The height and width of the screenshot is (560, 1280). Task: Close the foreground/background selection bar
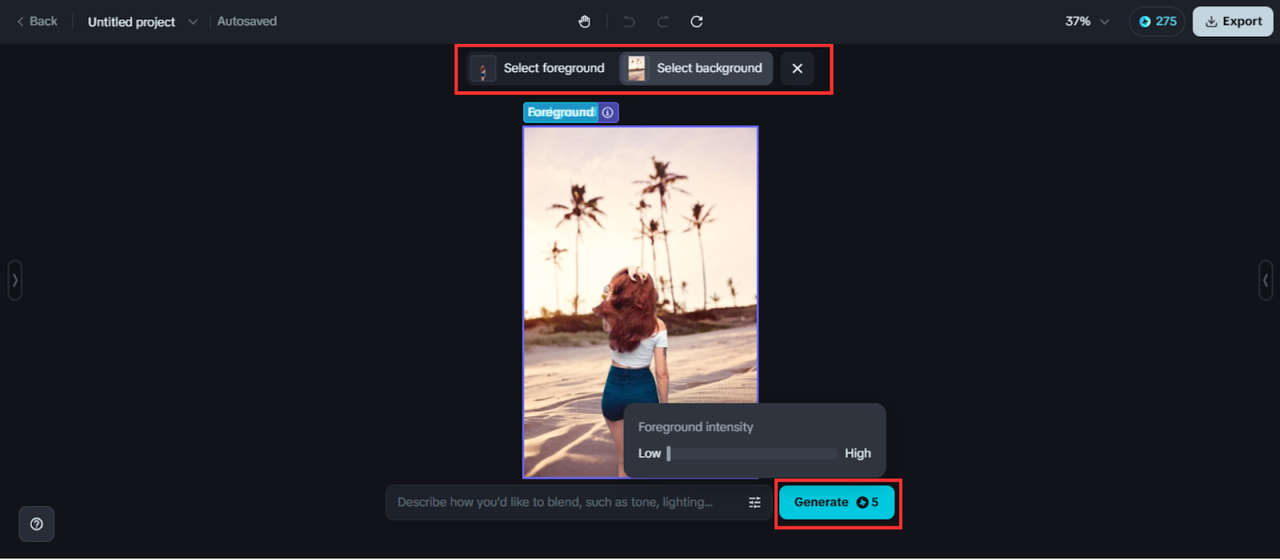tap(797, 68)
